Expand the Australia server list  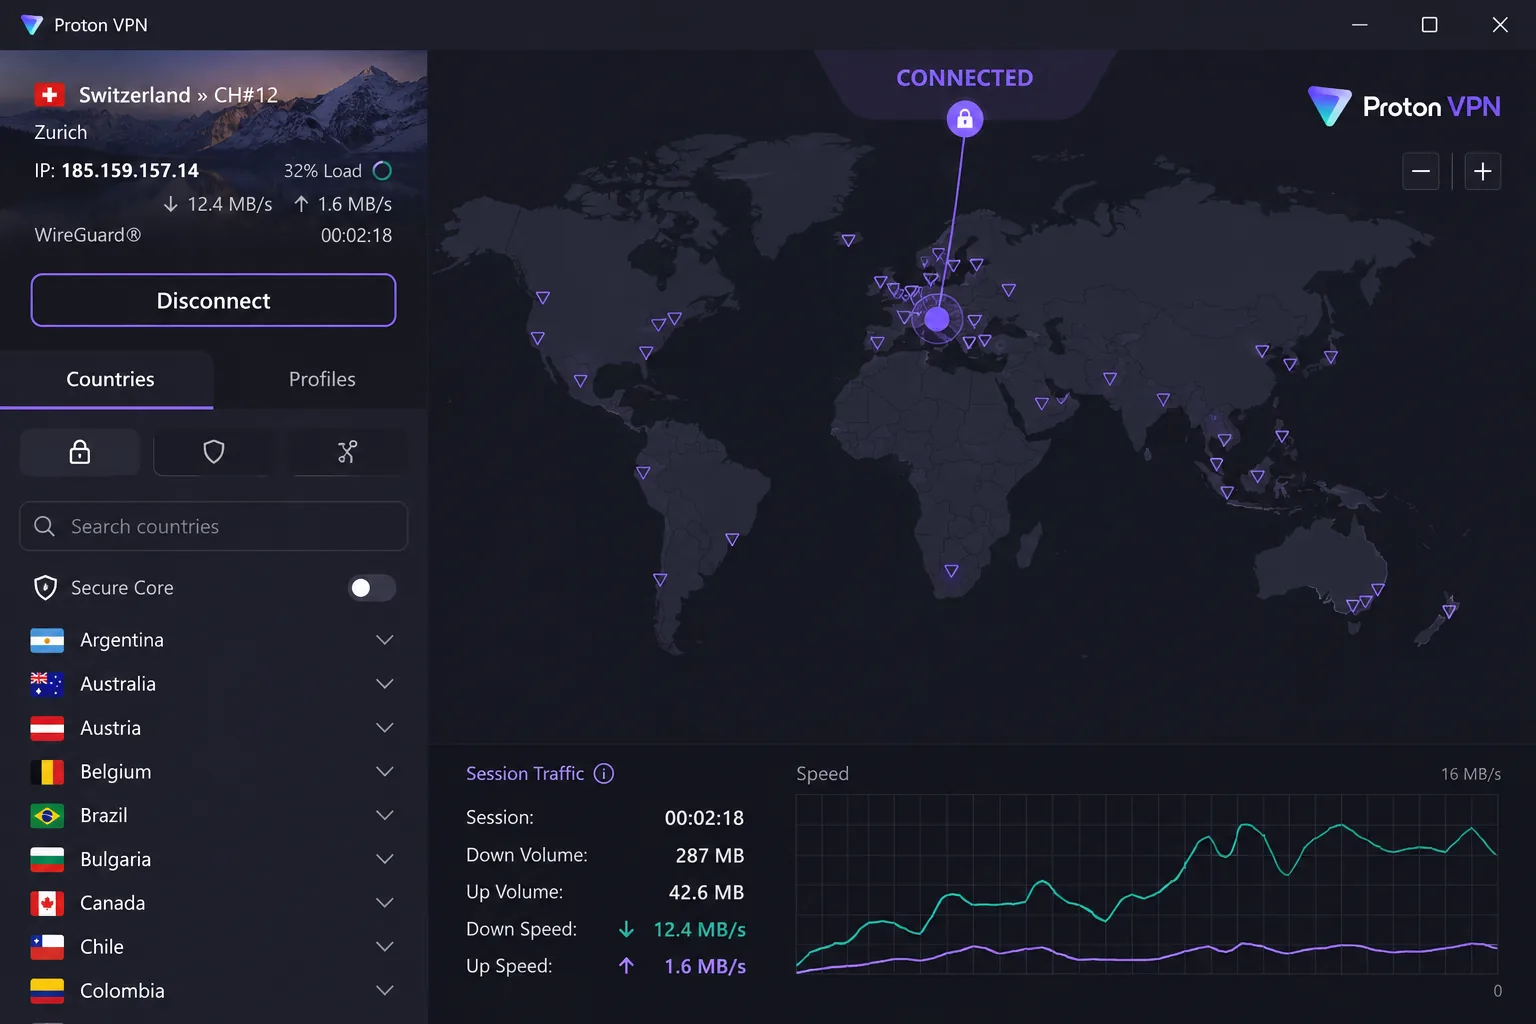pos(385,684)
